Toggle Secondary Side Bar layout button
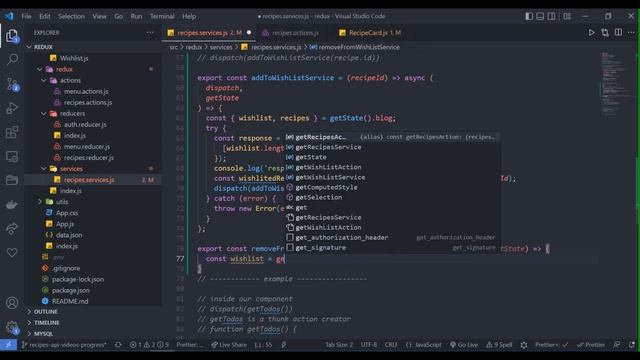The height and width of the screenshot is (360, 640). [551, 16]
